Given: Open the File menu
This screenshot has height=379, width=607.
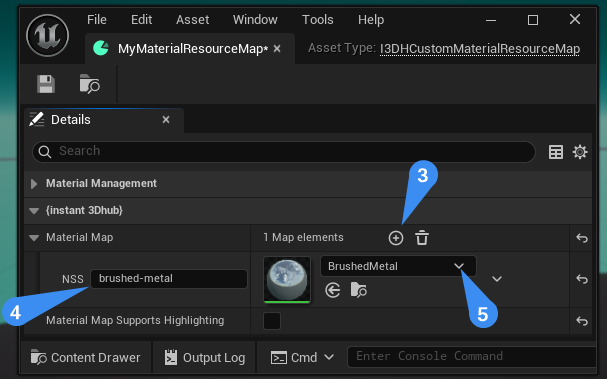Looking at the screenshot, I should coord(96,19).
